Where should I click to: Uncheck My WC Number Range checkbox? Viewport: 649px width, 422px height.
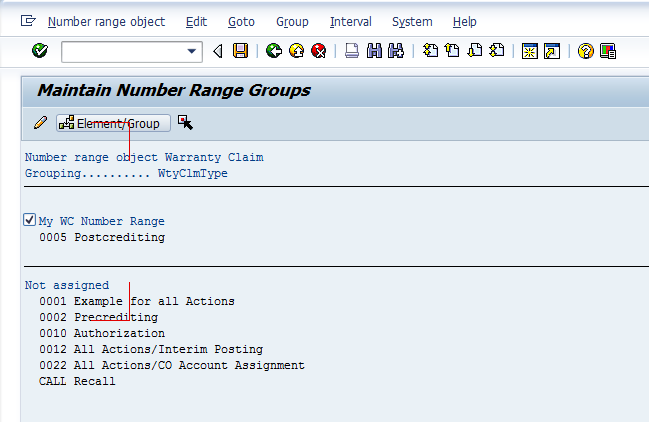click(x=29, y=220)
